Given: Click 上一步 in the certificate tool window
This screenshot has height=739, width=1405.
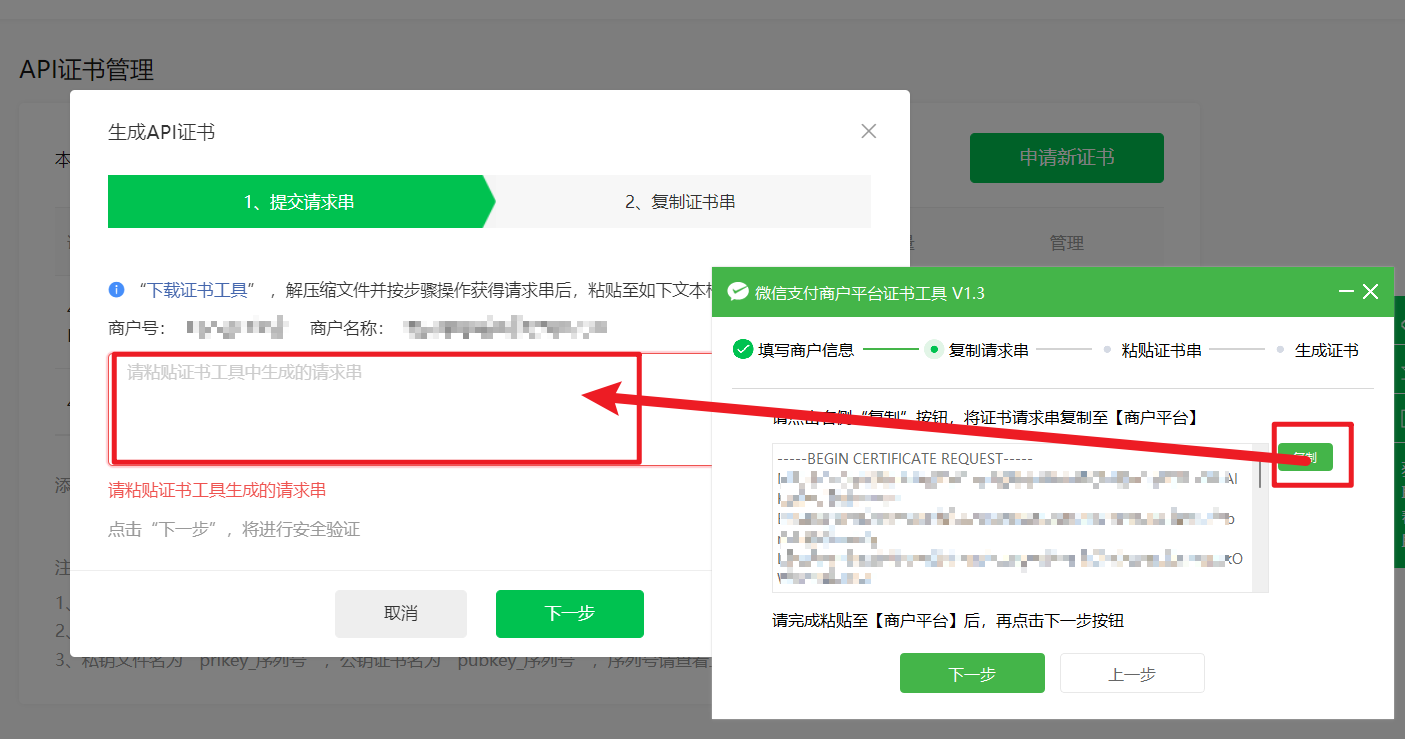Looking at the screenshot, I should 1132,673.
